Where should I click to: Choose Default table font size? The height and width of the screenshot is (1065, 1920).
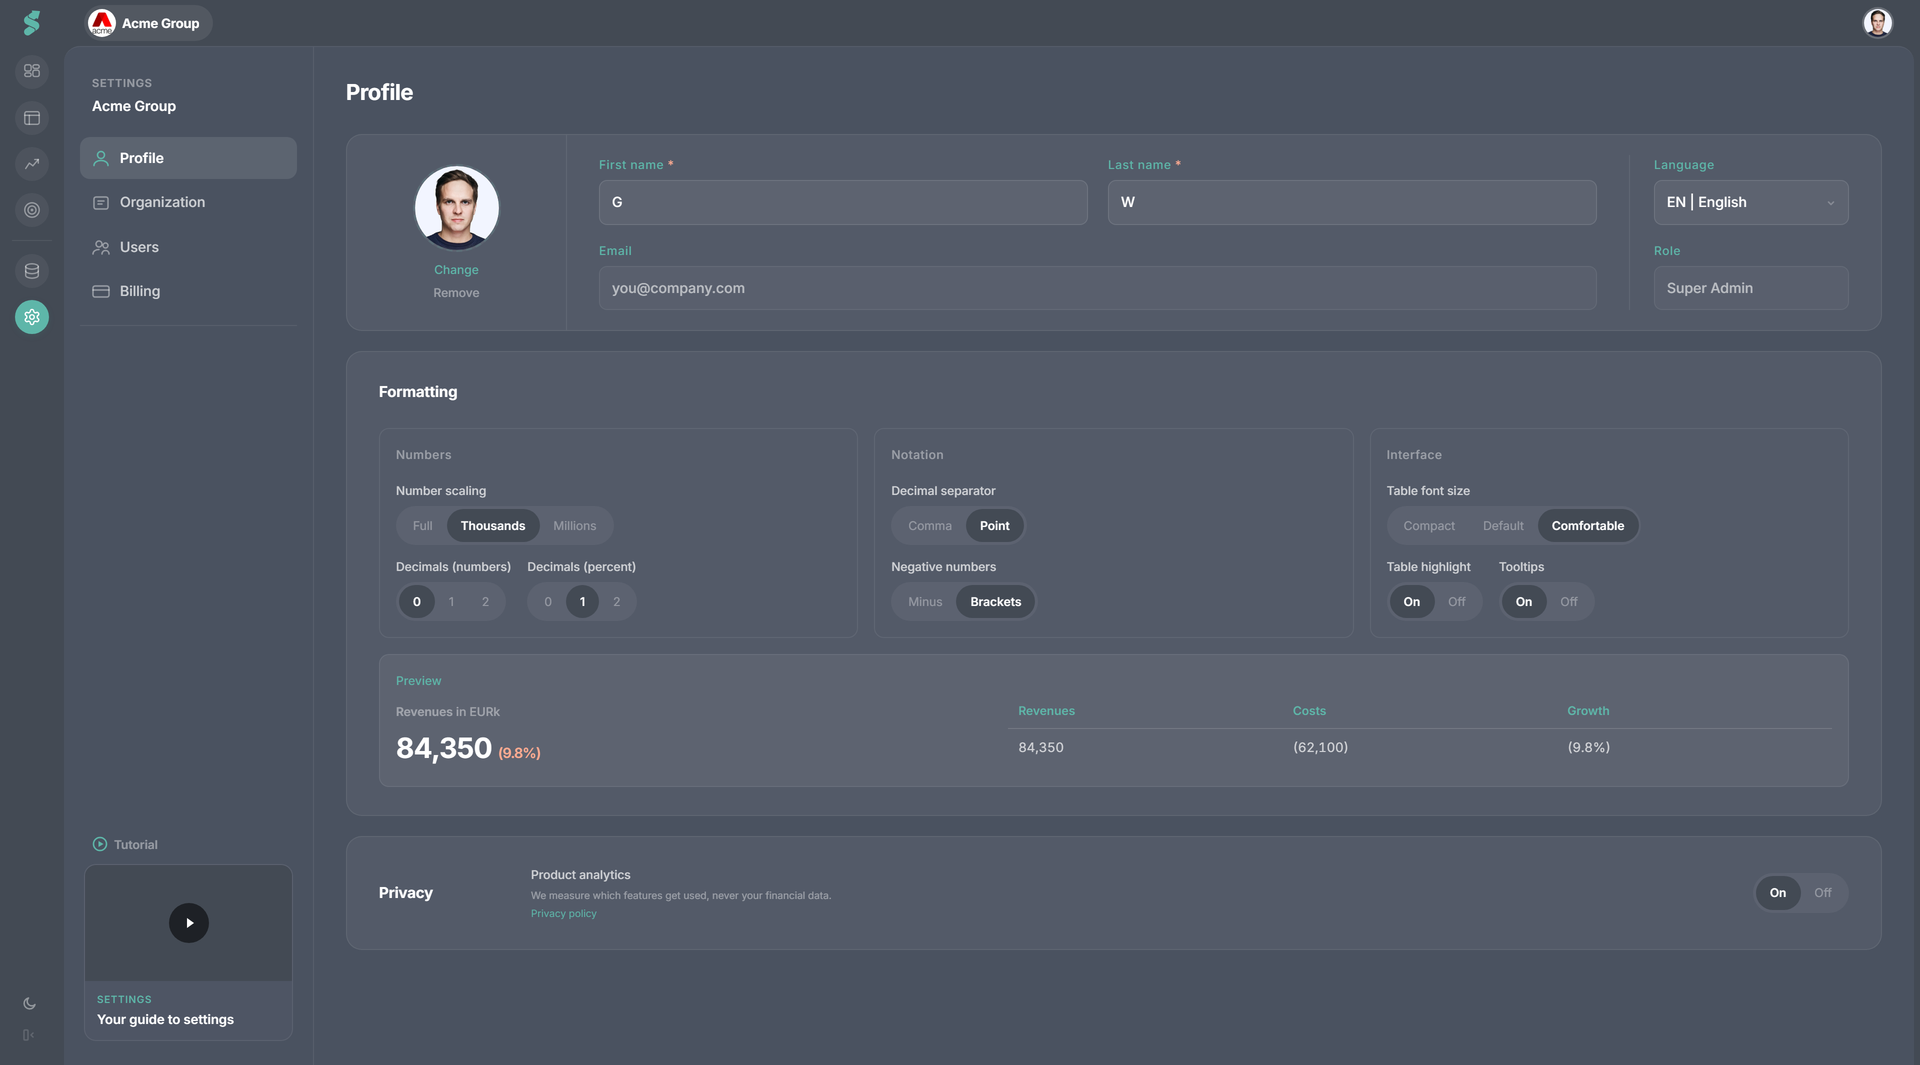(1503, 526)
